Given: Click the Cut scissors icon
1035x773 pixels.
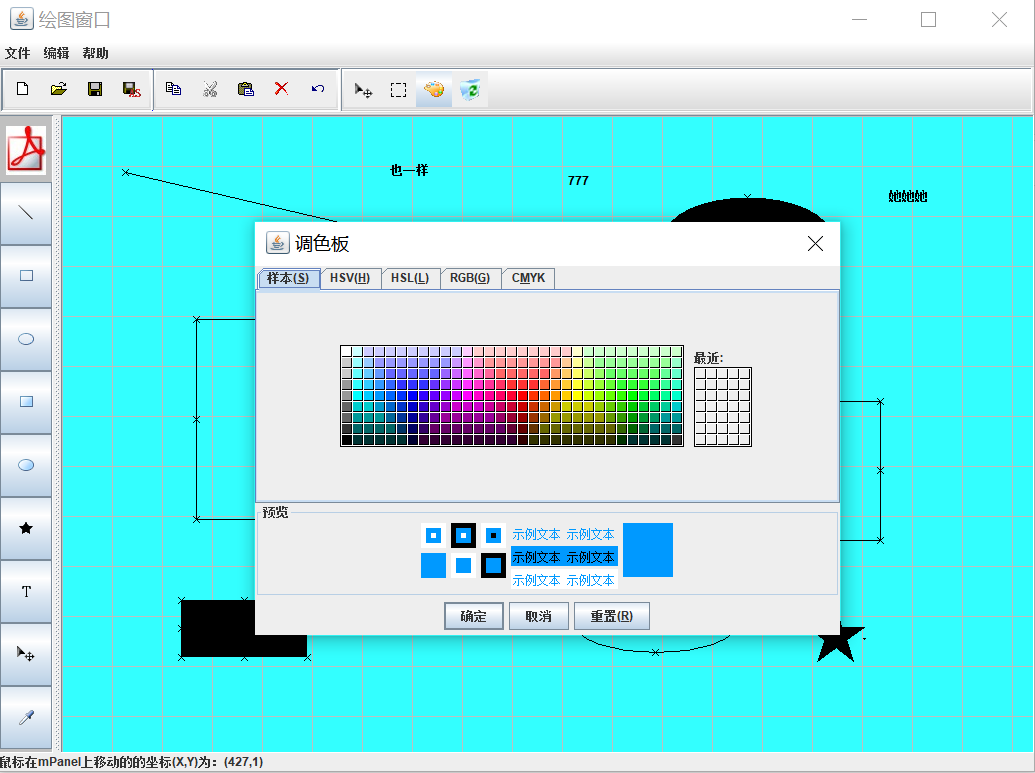Looking at the screenshot, I should pyautogui.click(x=210, y=89).
